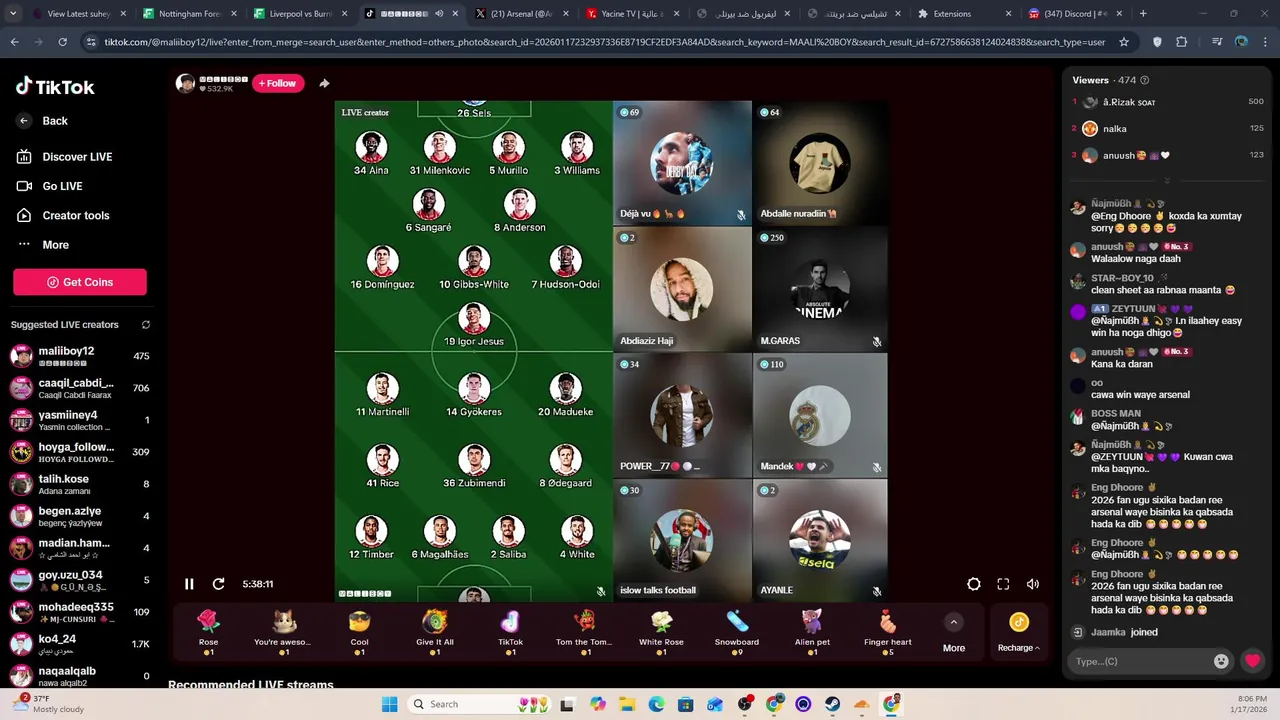Reload the browser page
Viewport: 1280px width, 720px height.
(x=62, y=42)
